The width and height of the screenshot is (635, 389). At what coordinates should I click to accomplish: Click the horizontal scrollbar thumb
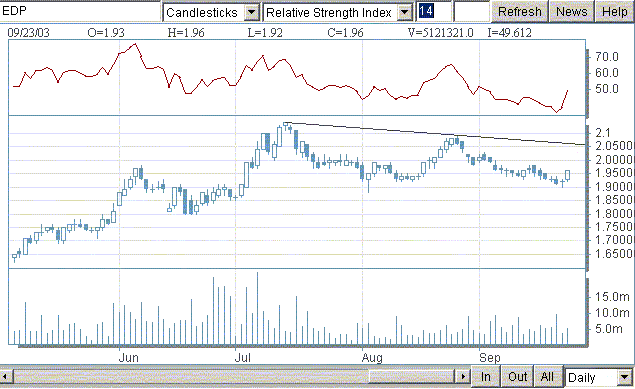click(x=411, y=377)
